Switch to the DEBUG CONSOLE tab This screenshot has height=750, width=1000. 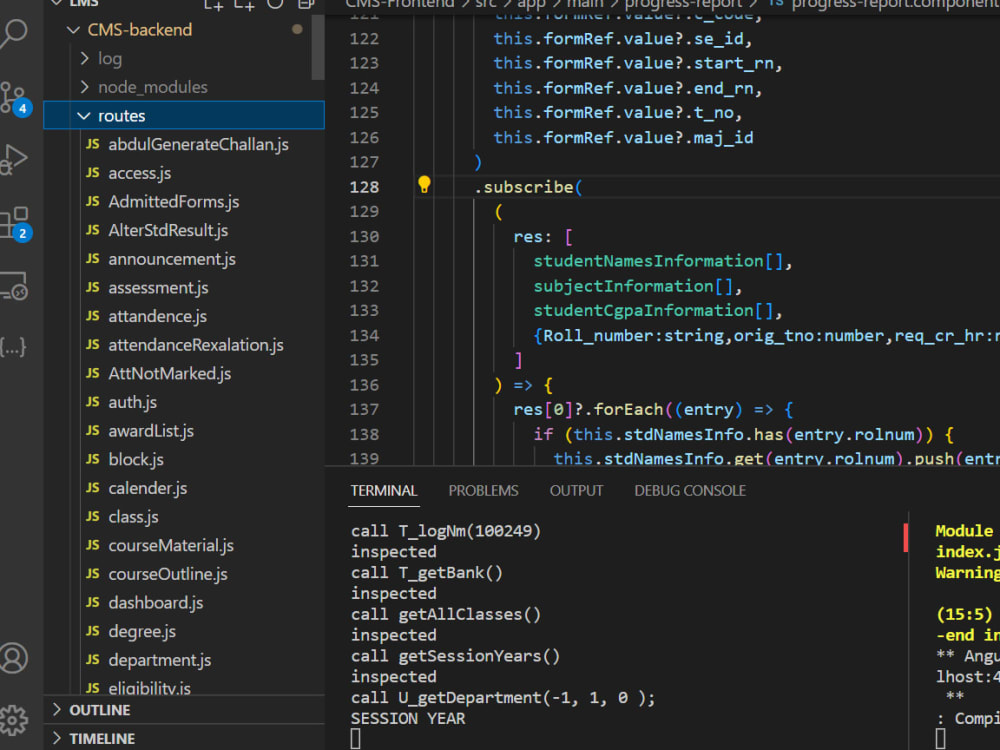pos(690,490)
